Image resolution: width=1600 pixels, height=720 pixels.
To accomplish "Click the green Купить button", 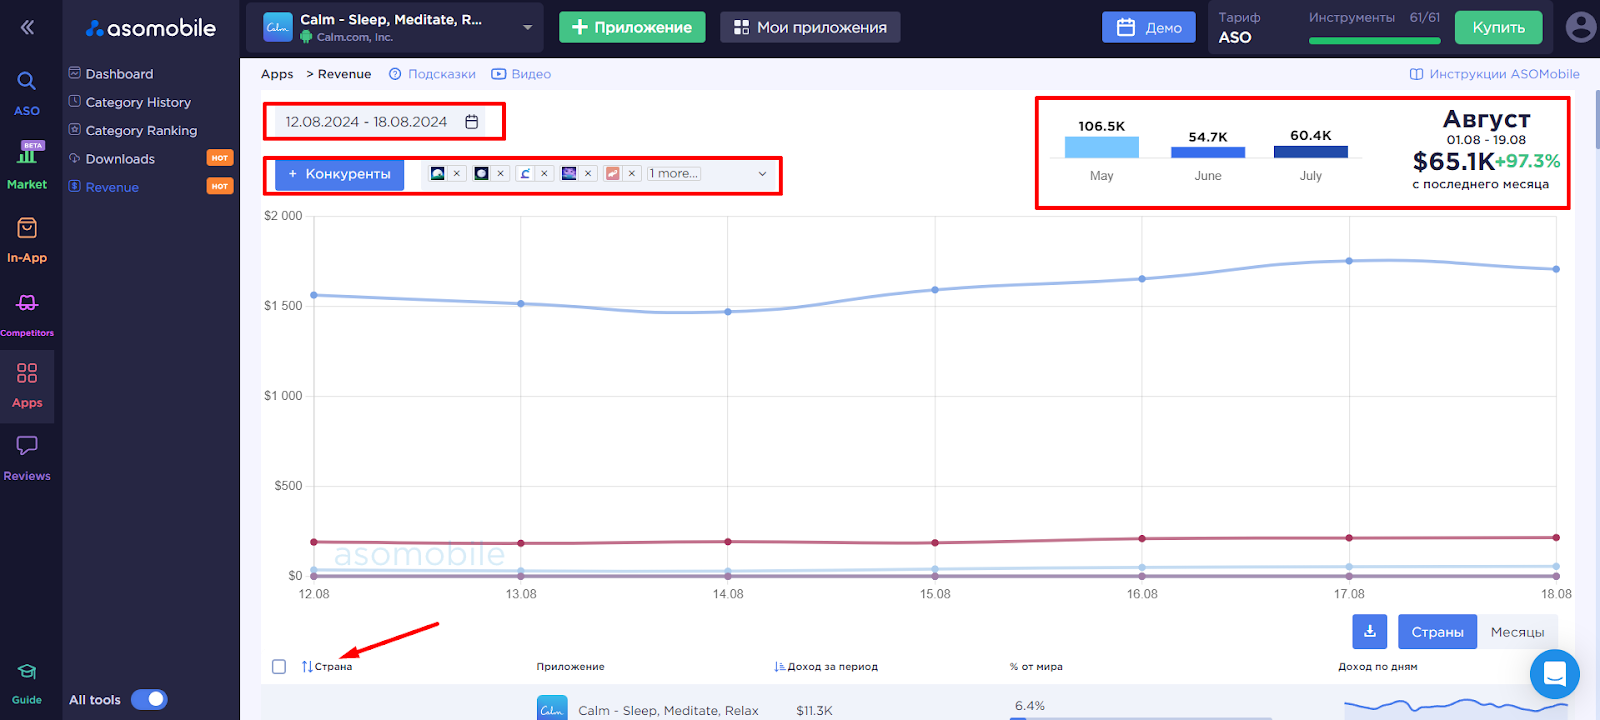I will pyautogui.click(x=1498, y=27).
